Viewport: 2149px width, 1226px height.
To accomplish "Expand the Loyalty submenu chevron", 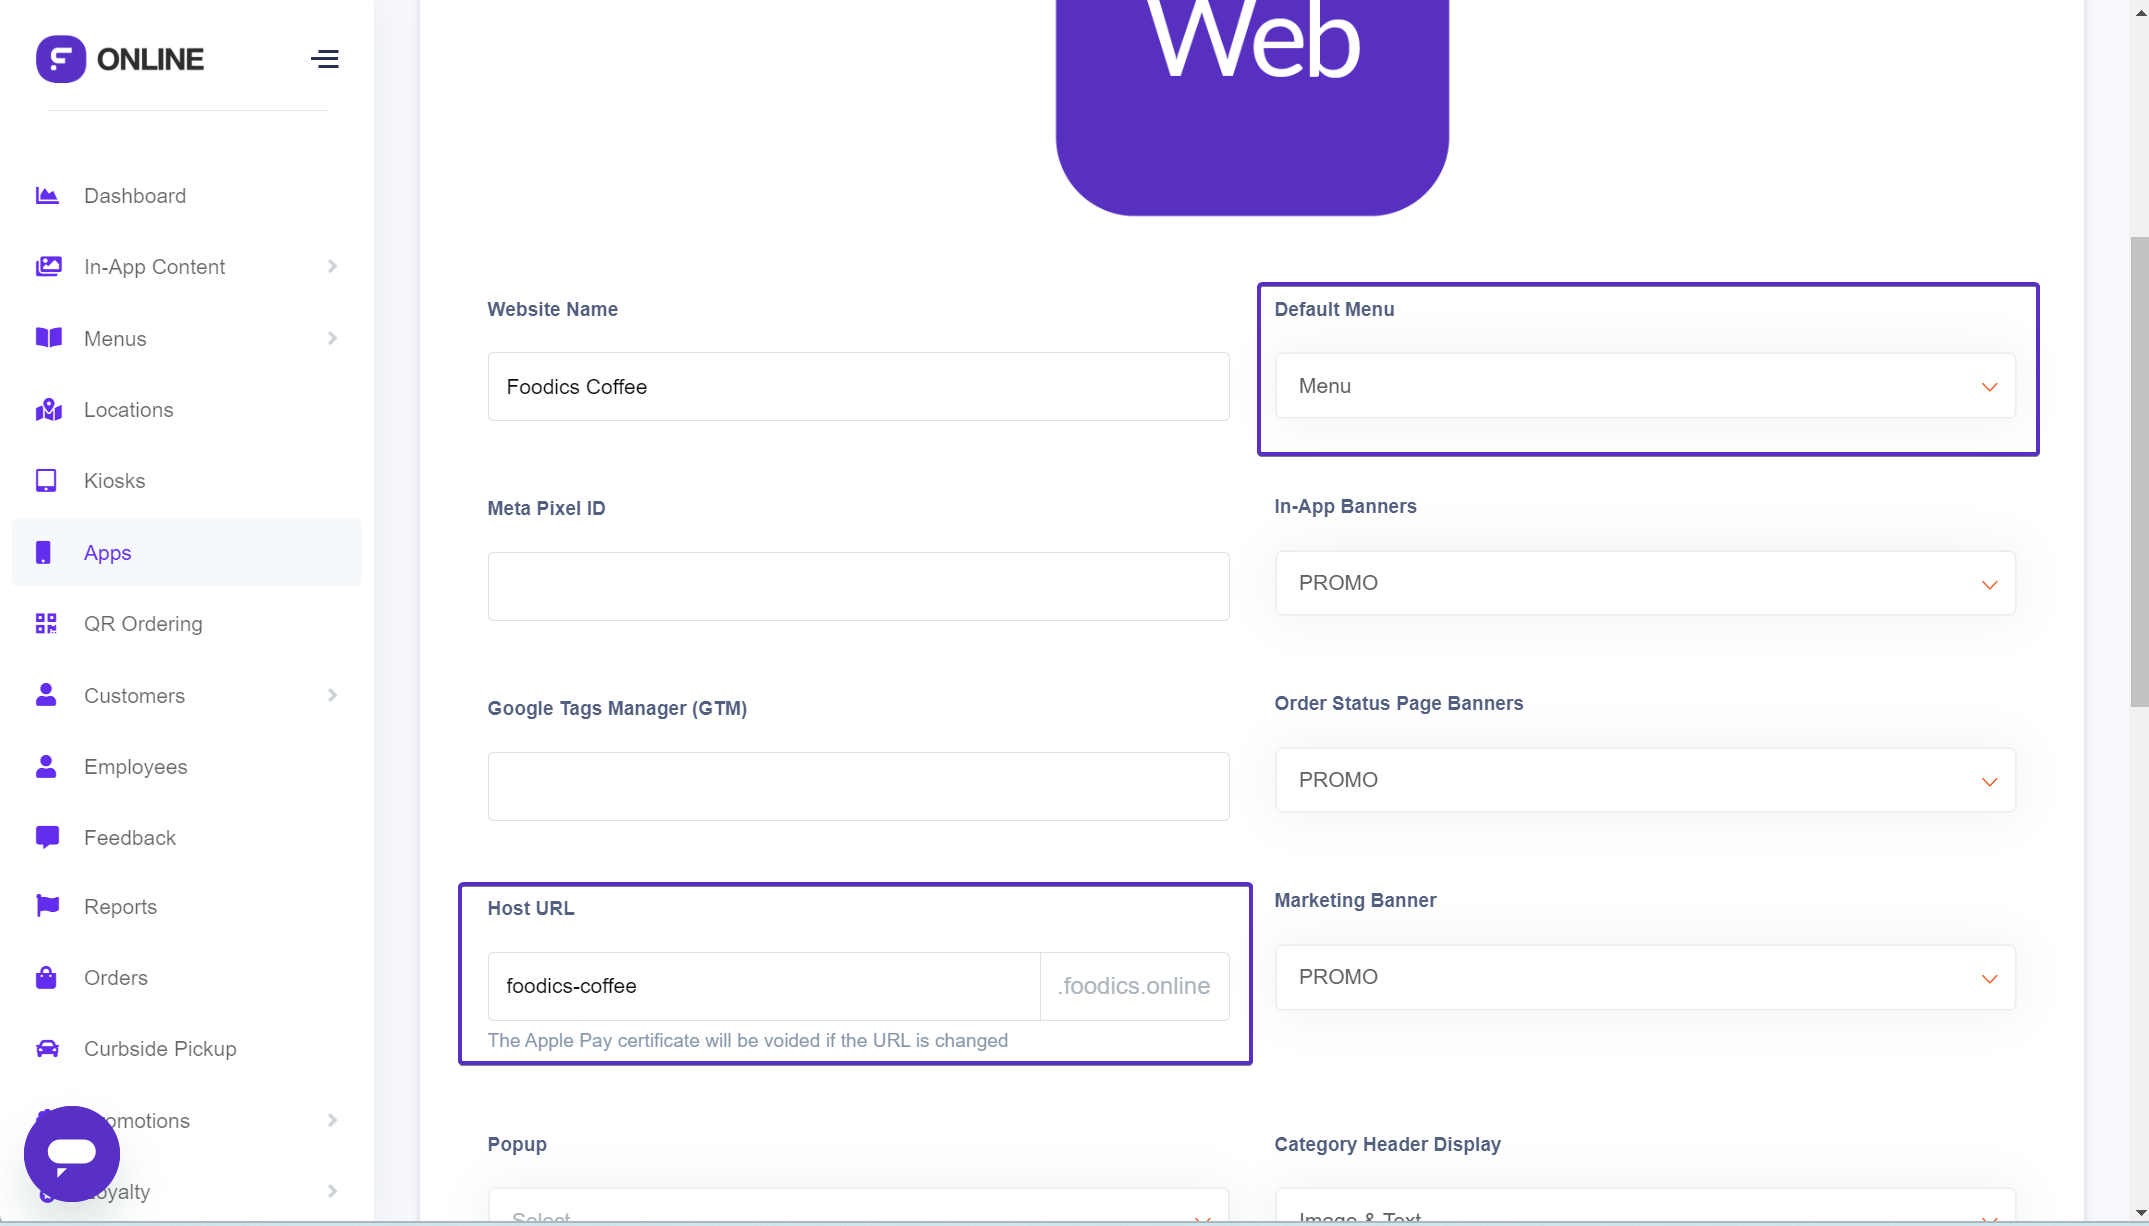I will [333, 1191].
